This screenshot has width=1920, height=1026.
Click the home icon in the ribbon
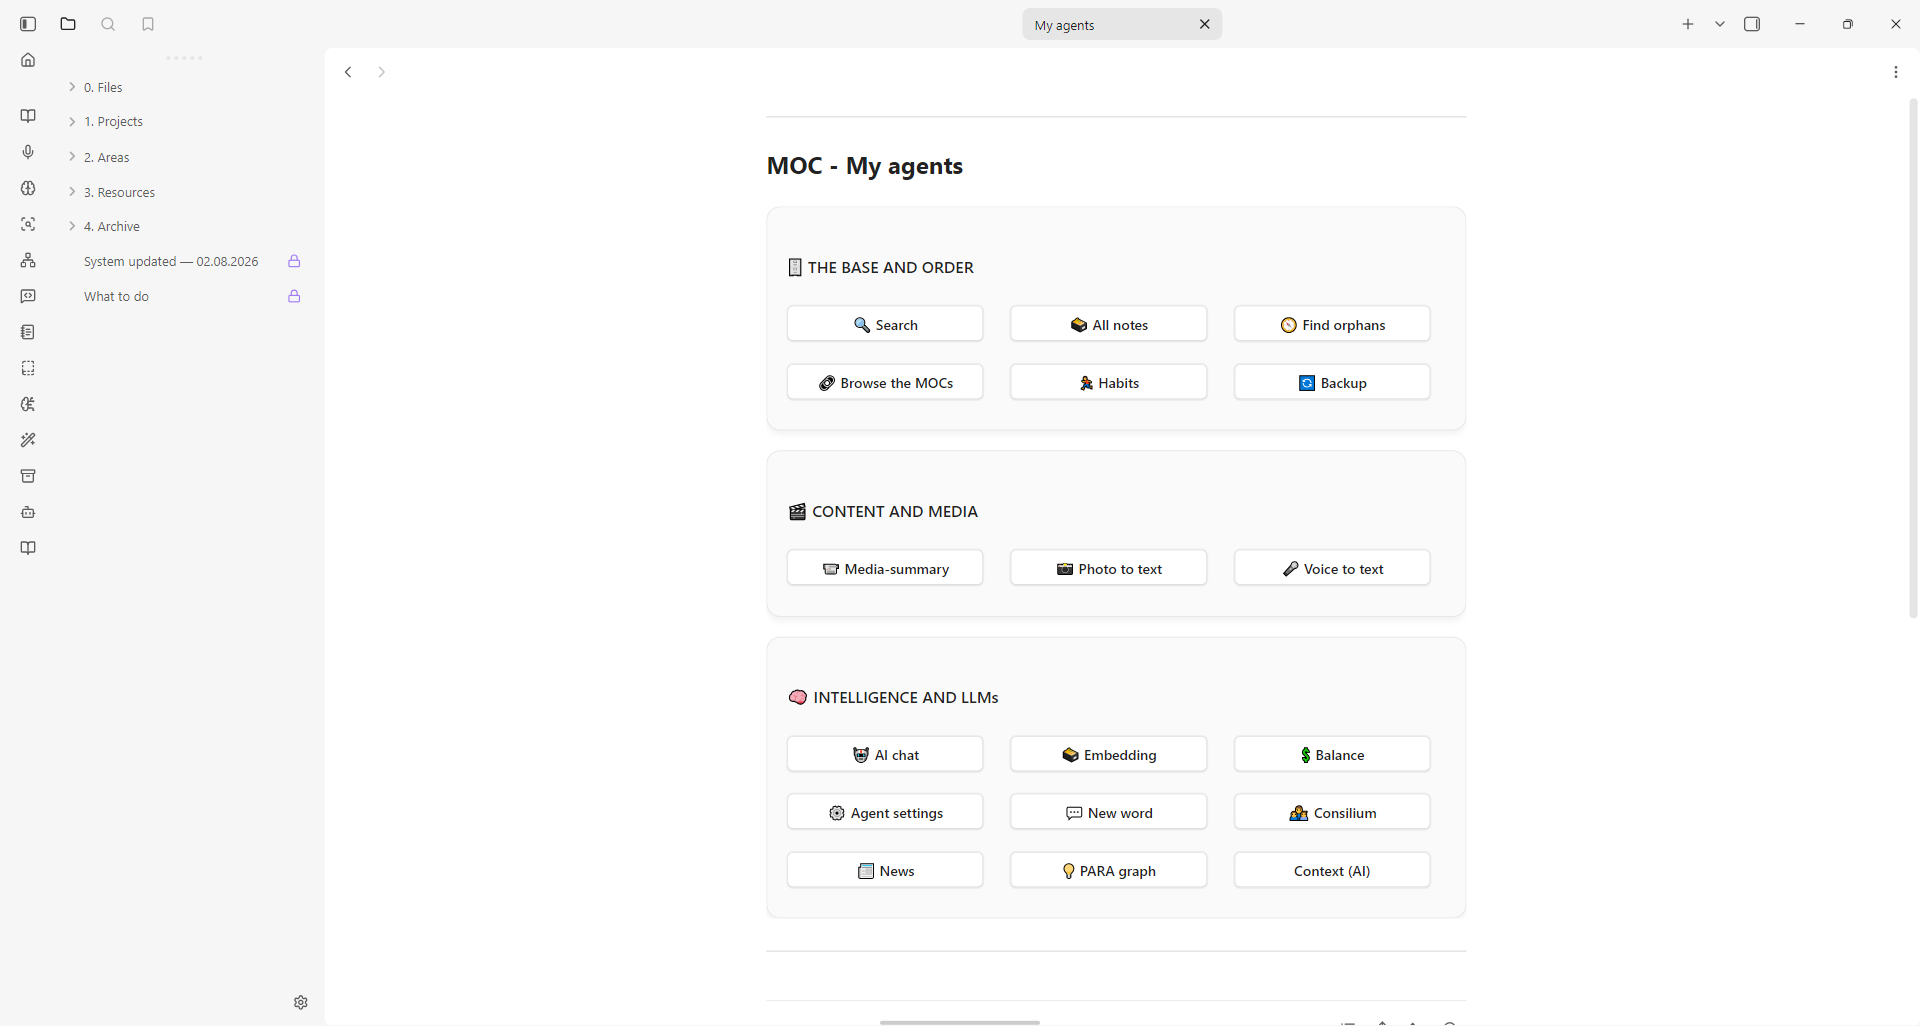click(28, 60)
